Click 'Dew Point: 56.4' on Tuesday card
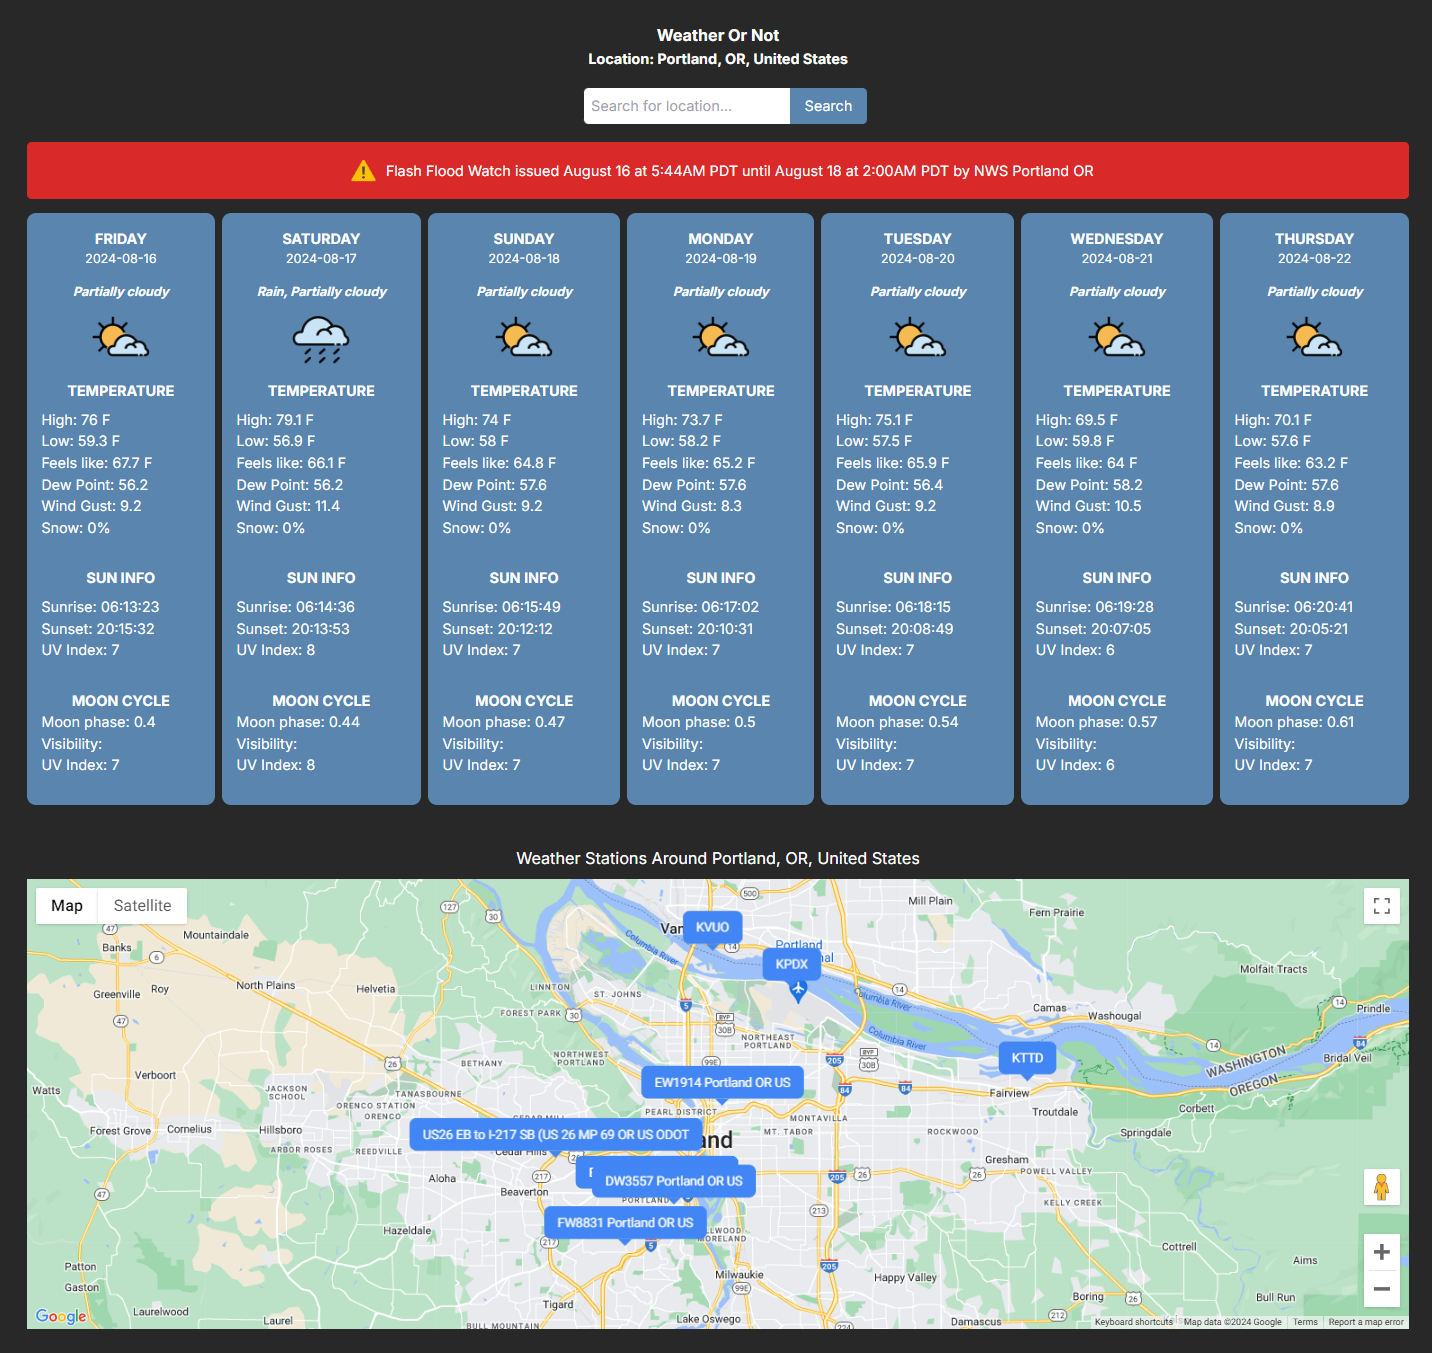 point(889,485)
